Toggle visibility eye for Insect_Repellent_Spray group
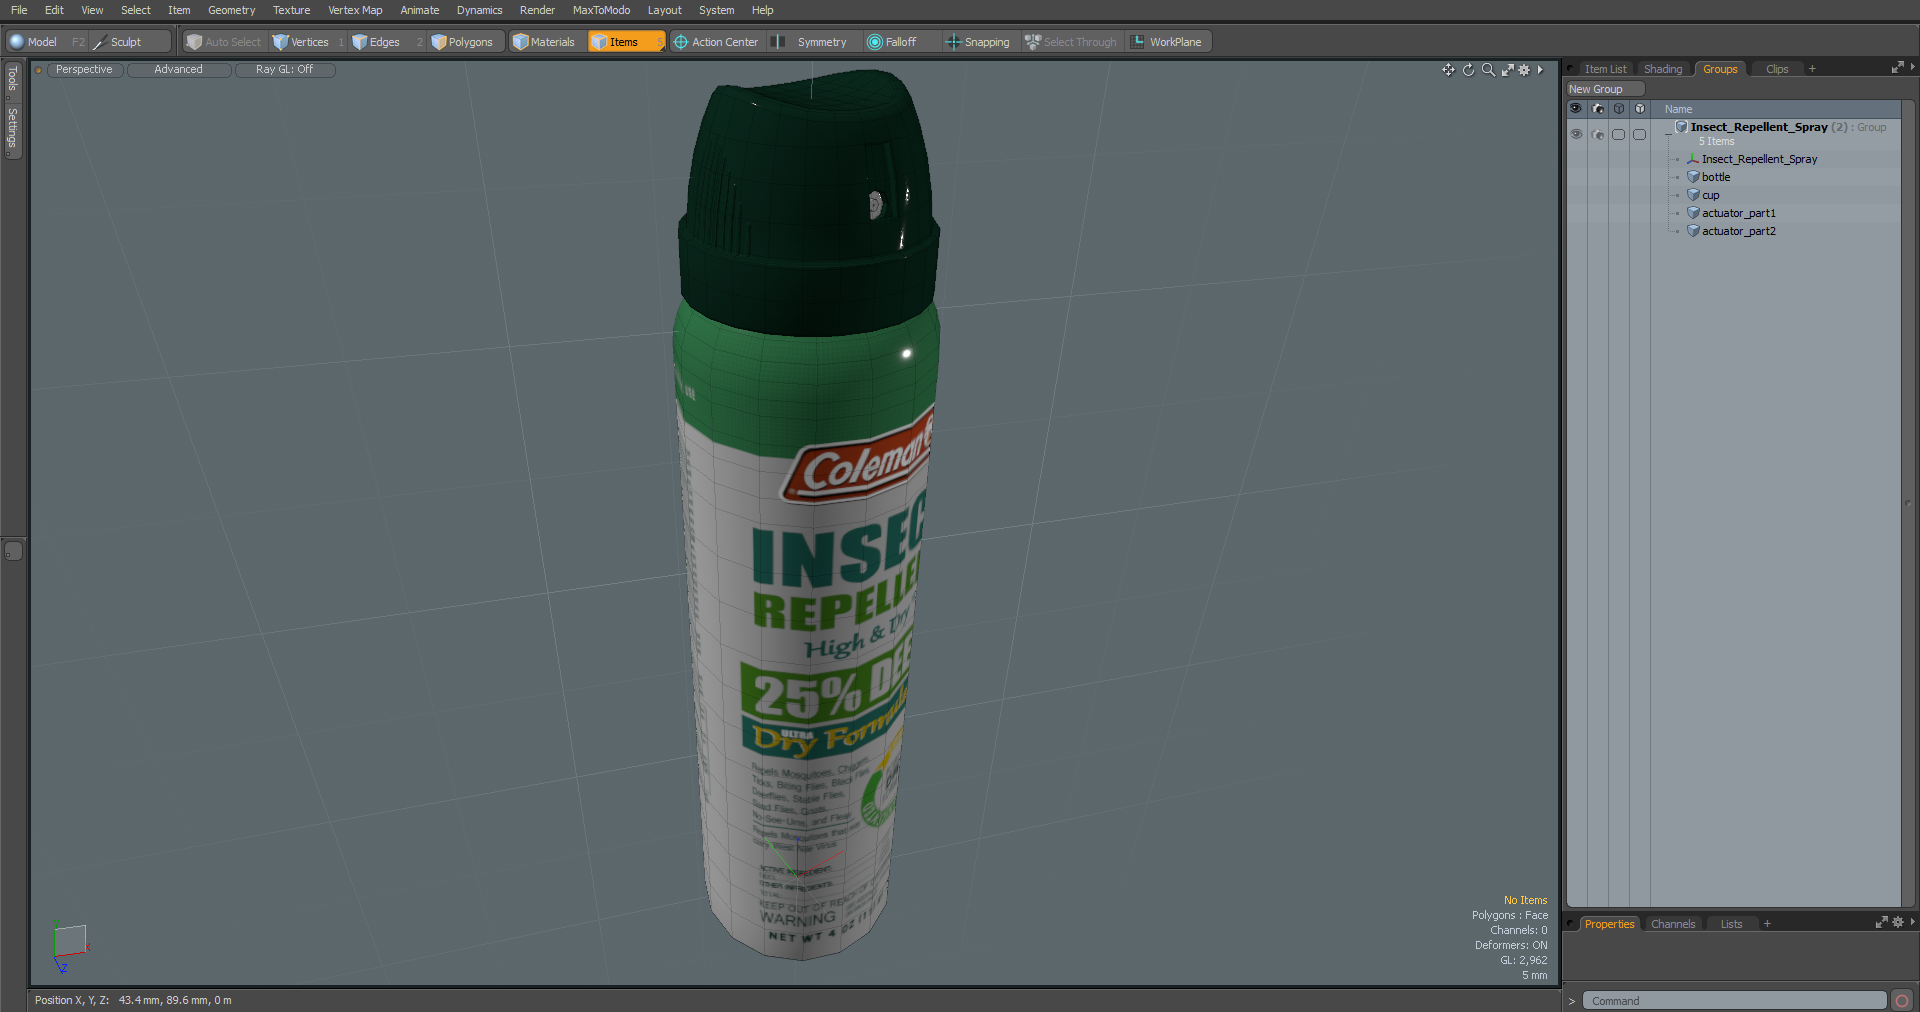This screenshot has height=1012, width=1920. coord(1576,134)
